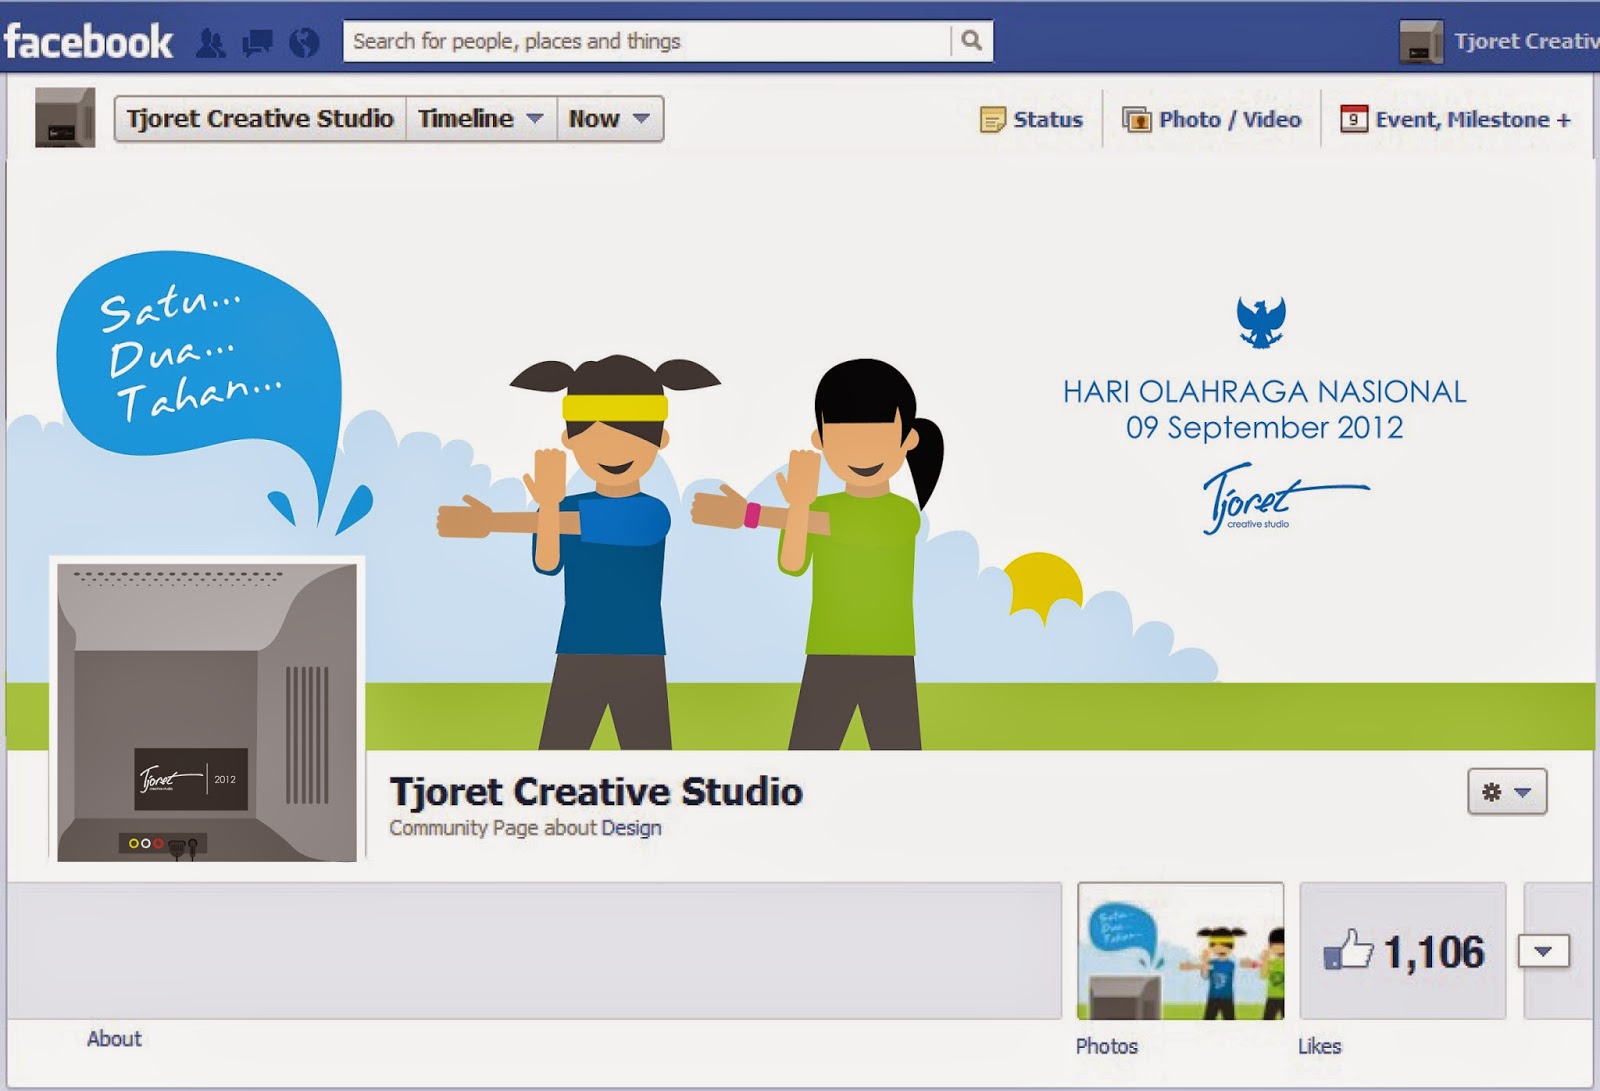1600x1091 pixels.
Task: Open the gear settings dropdown
Action: (1507, 792)
